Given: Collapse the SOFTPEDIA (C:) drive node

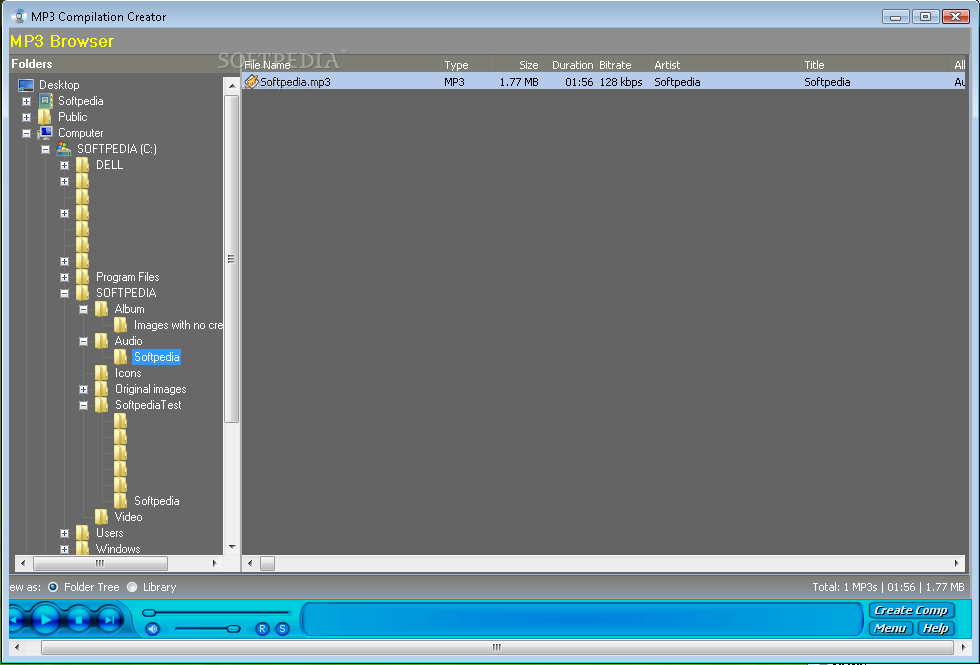Looking at the screenshot, I should [45, 149].
